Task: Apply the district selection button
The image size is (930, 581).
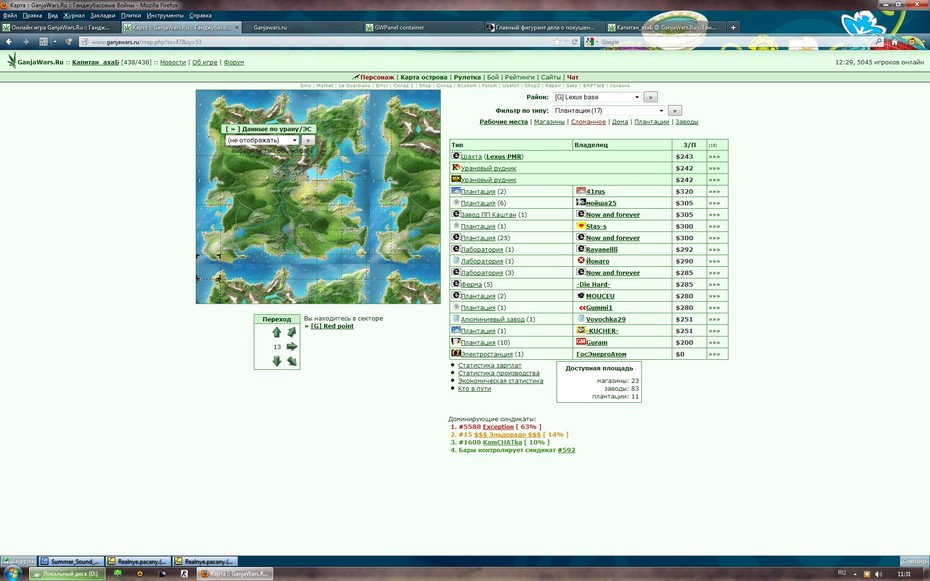Action: coord(650,97)
